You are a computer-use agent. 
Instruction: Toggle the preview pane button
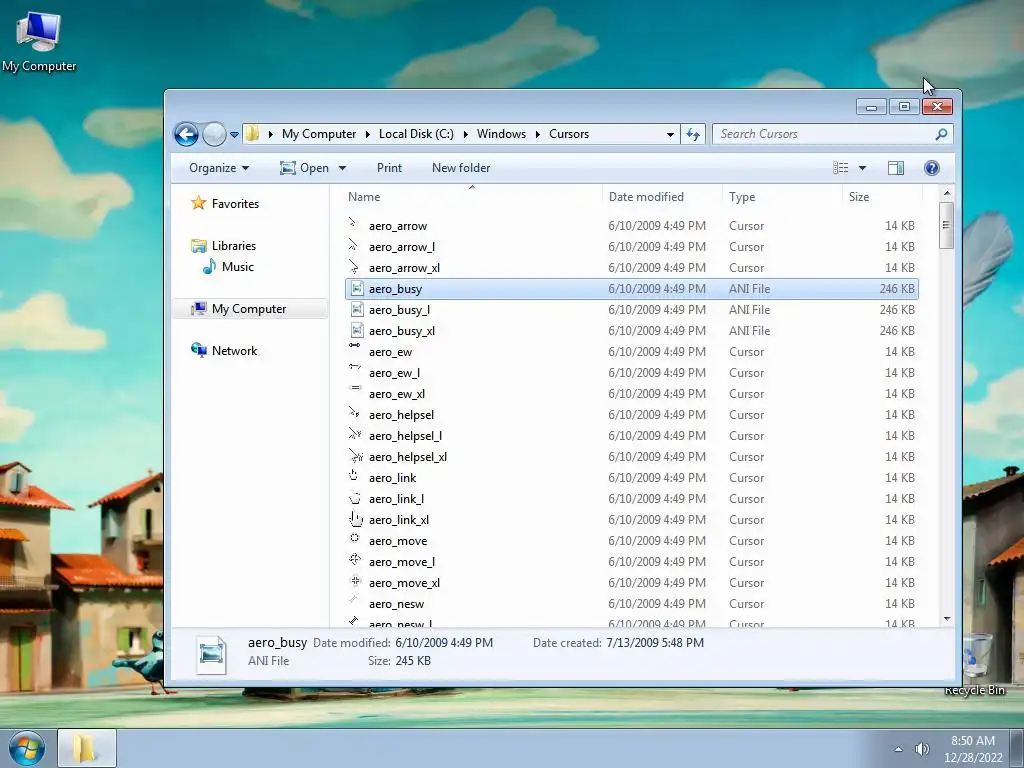pos(896,168)
